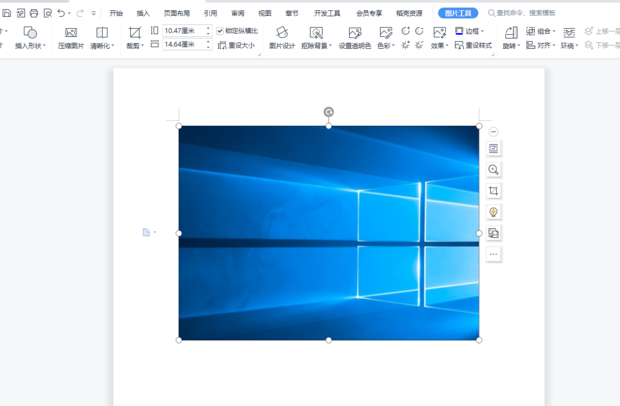
Task: Open the 页面布局 Page Layout tab
Action: click(177, 13)
